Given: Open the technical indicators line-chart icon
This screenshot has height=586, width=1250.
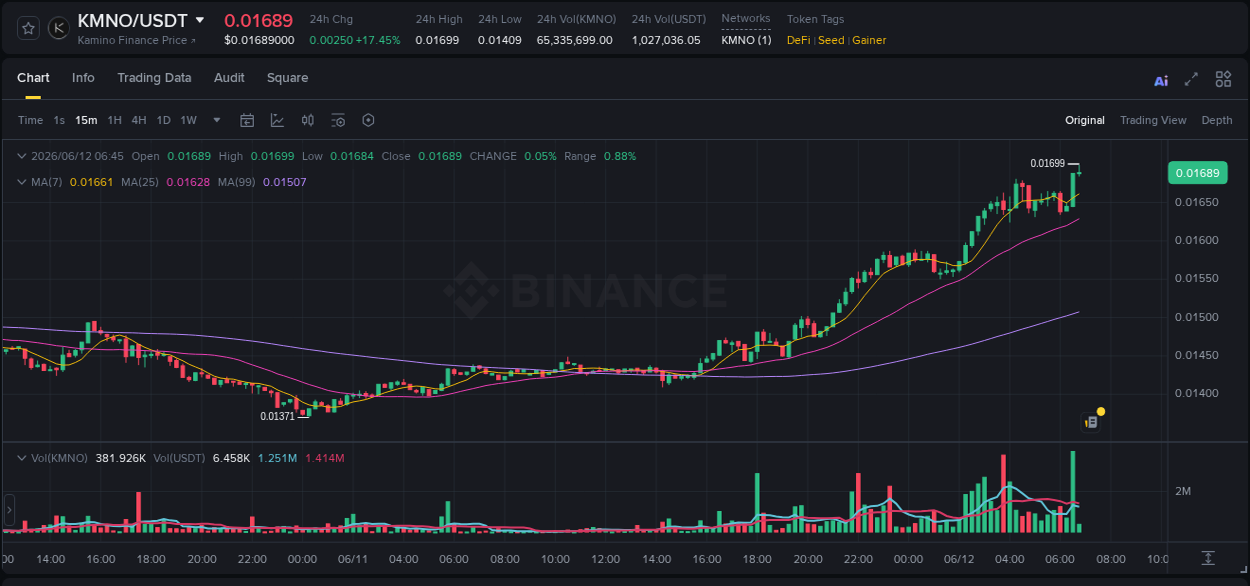Looking at the screenshot, I should pyautogui.click(x=277, y=120).
